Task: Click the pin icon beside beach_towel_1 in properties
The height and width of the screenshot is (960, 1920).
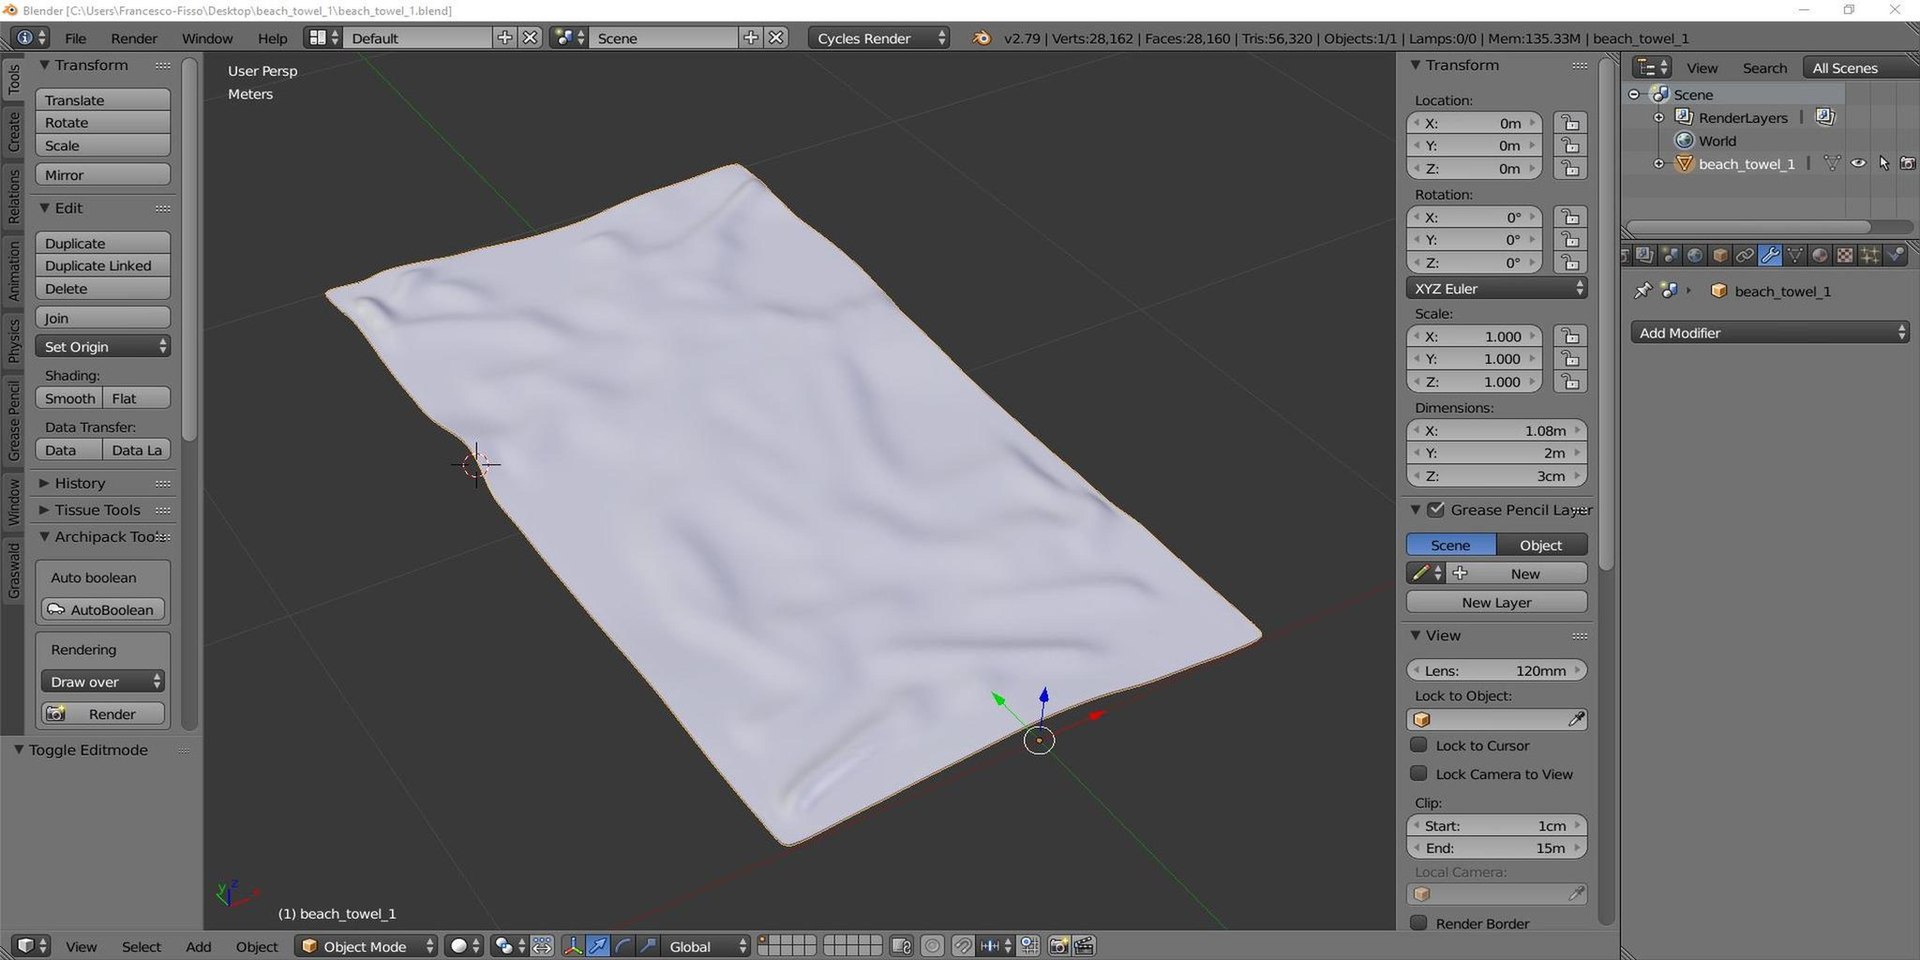Action: coord(1642,291)
